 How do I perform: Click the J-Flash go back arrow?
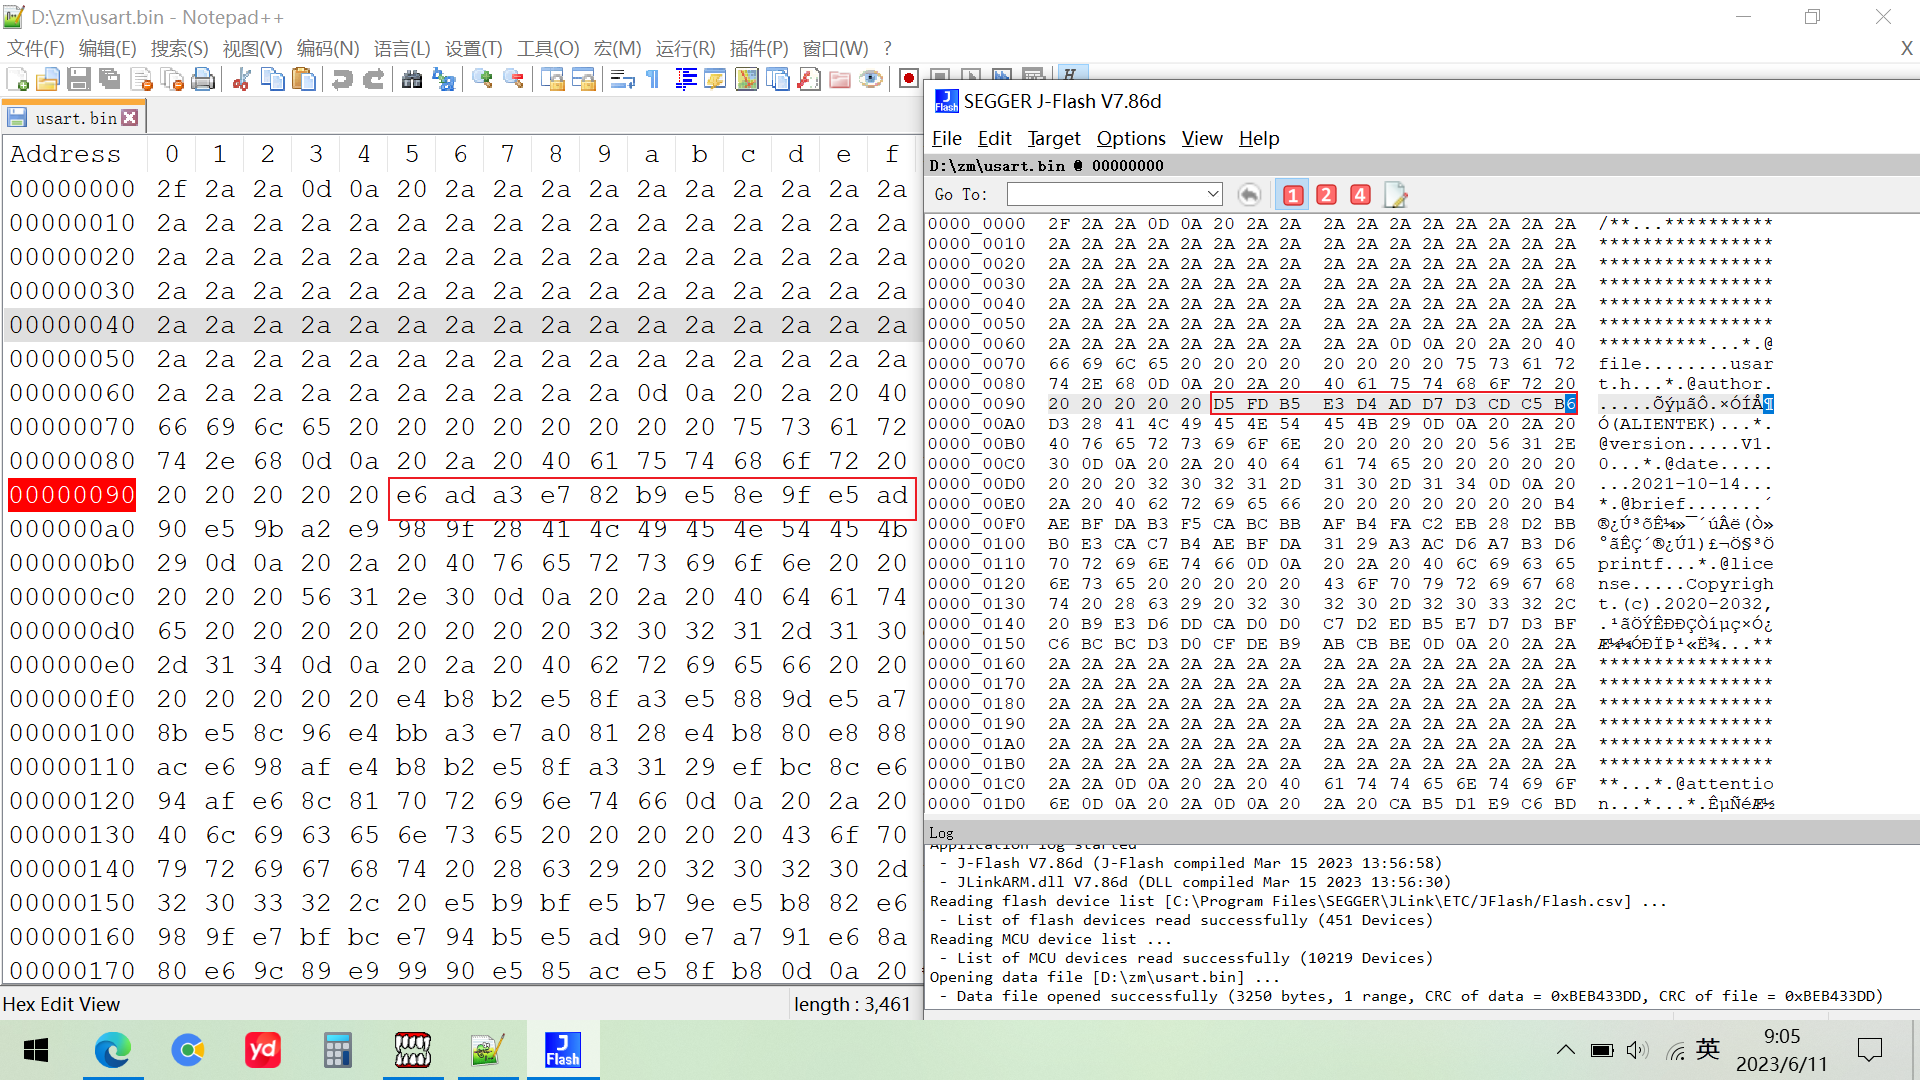(x=1249, y=195)
